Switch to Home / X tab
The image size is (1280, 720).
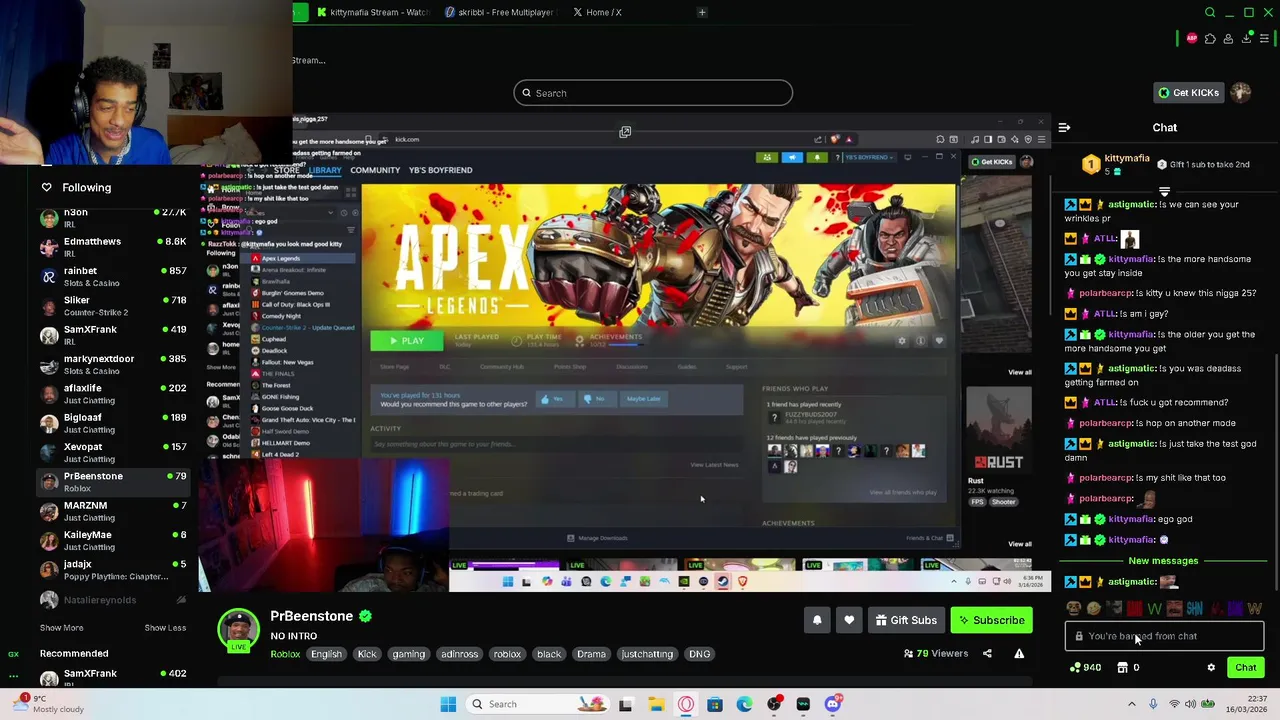click(x=598, y=12)
